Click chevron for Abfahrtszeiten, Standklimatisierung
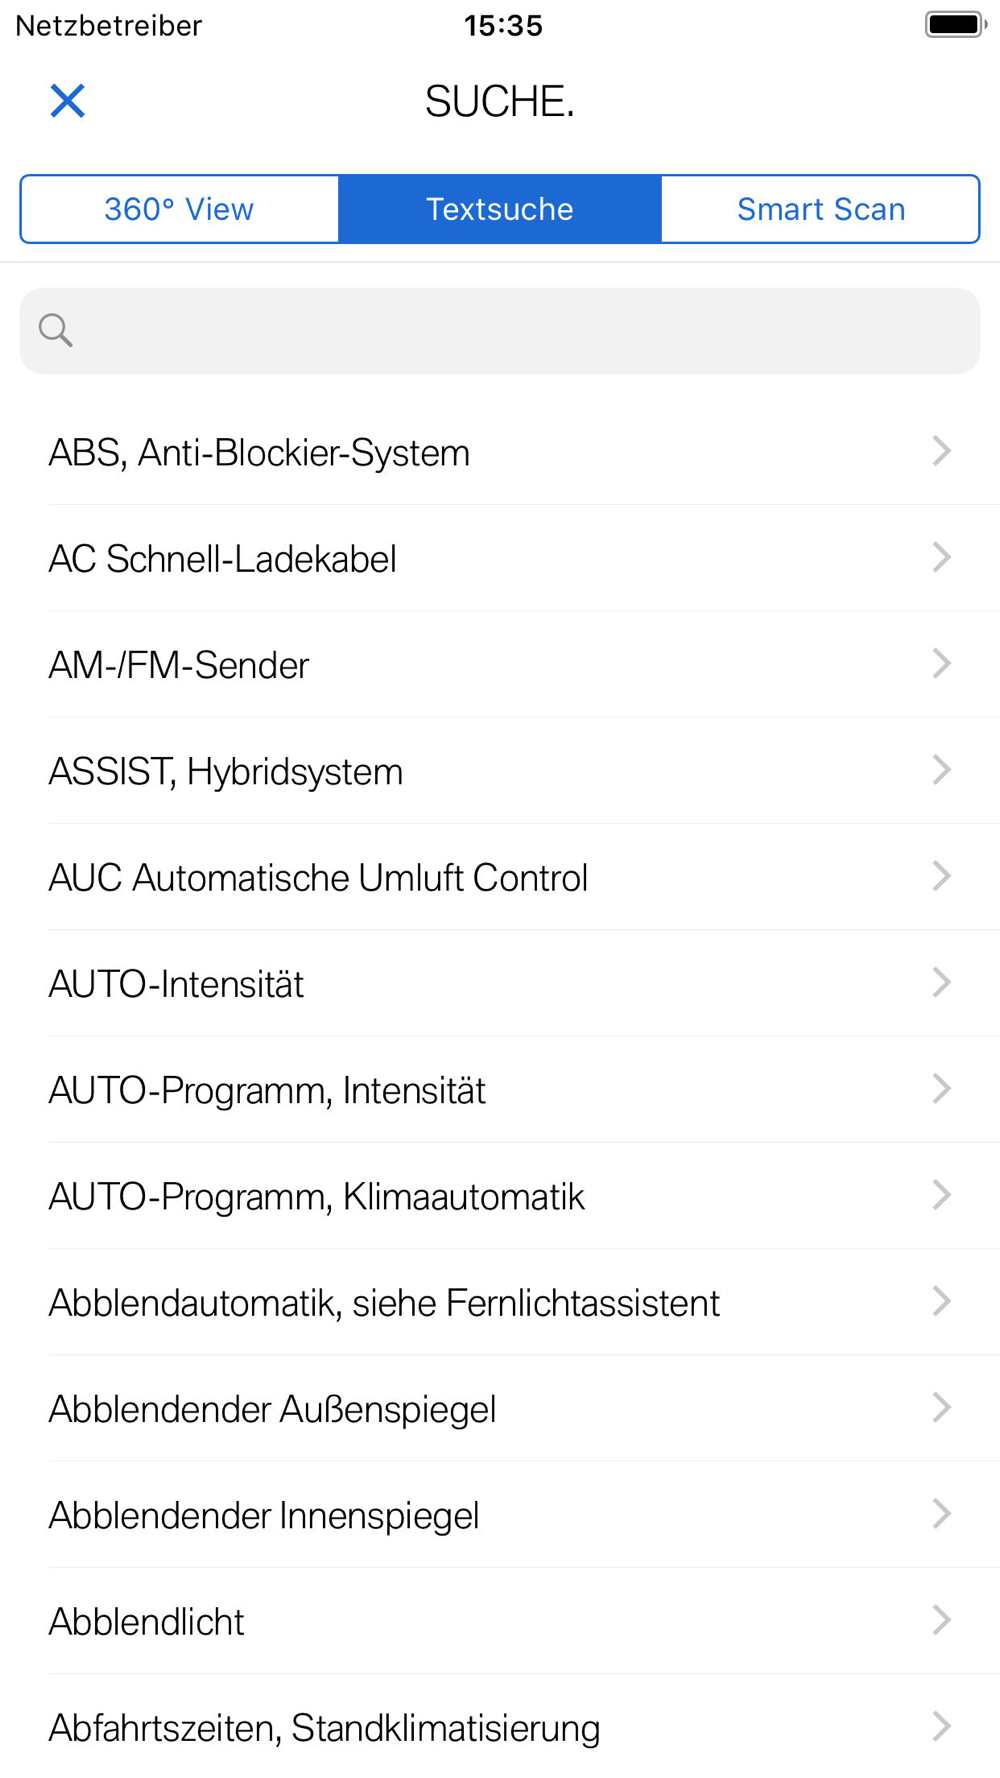This screenshot has width=1000, height=1778. 941,1727
